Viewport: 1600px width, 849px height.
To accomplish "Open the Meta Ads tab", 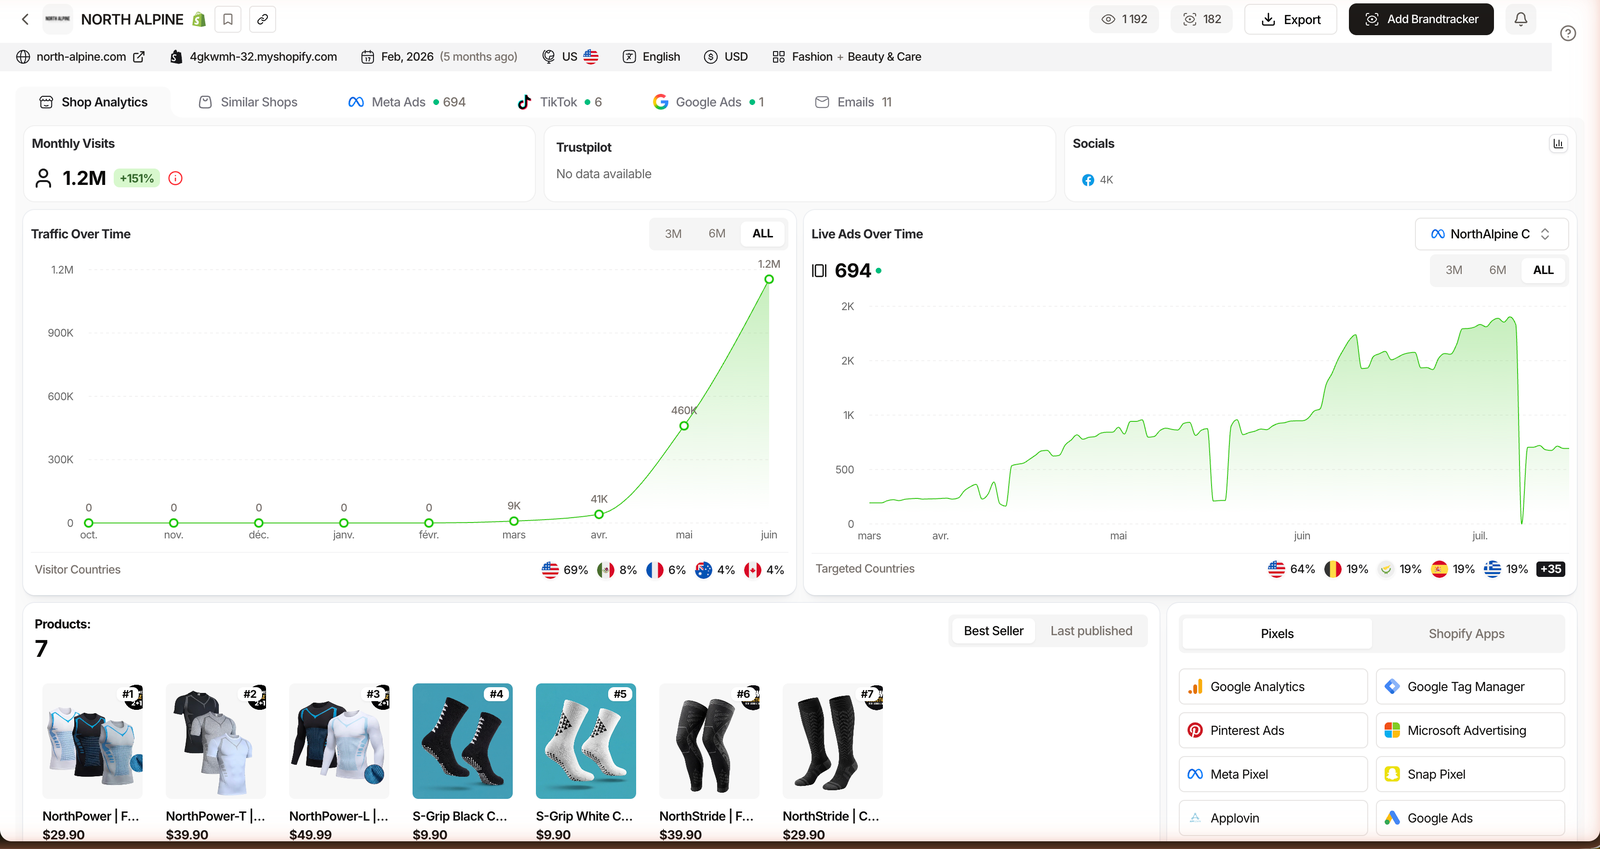I will (407, 102).
